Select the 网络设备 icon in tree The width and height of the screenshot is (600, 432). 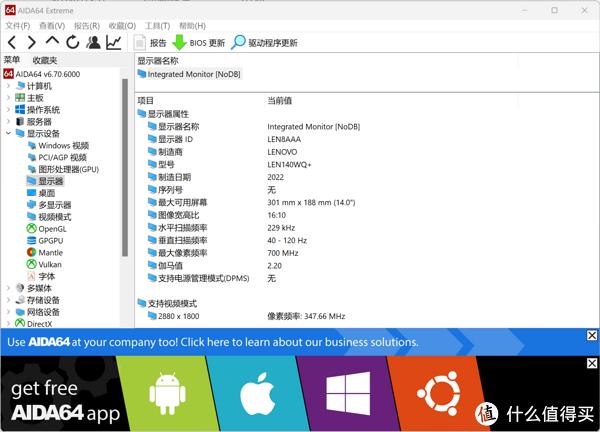20,311
